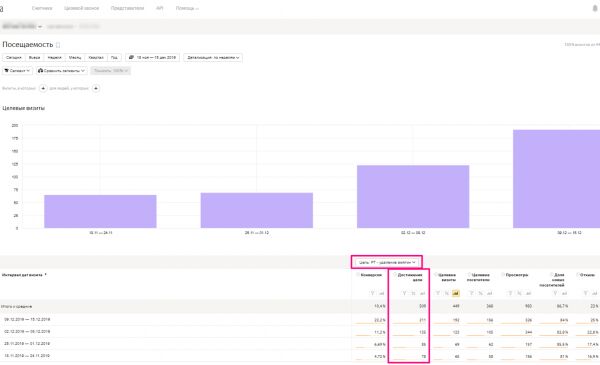Image resolution: width=600 pixels, height=365 pixels.
Task: Click percent icon under Целевые визиты
Action: [447, 293]
